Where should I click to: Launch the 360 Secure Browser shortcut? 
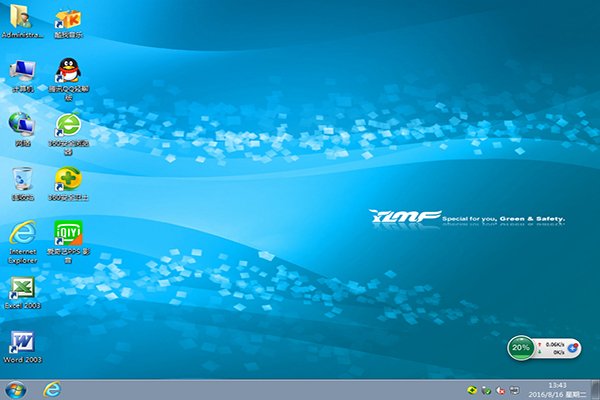(67, 126)
